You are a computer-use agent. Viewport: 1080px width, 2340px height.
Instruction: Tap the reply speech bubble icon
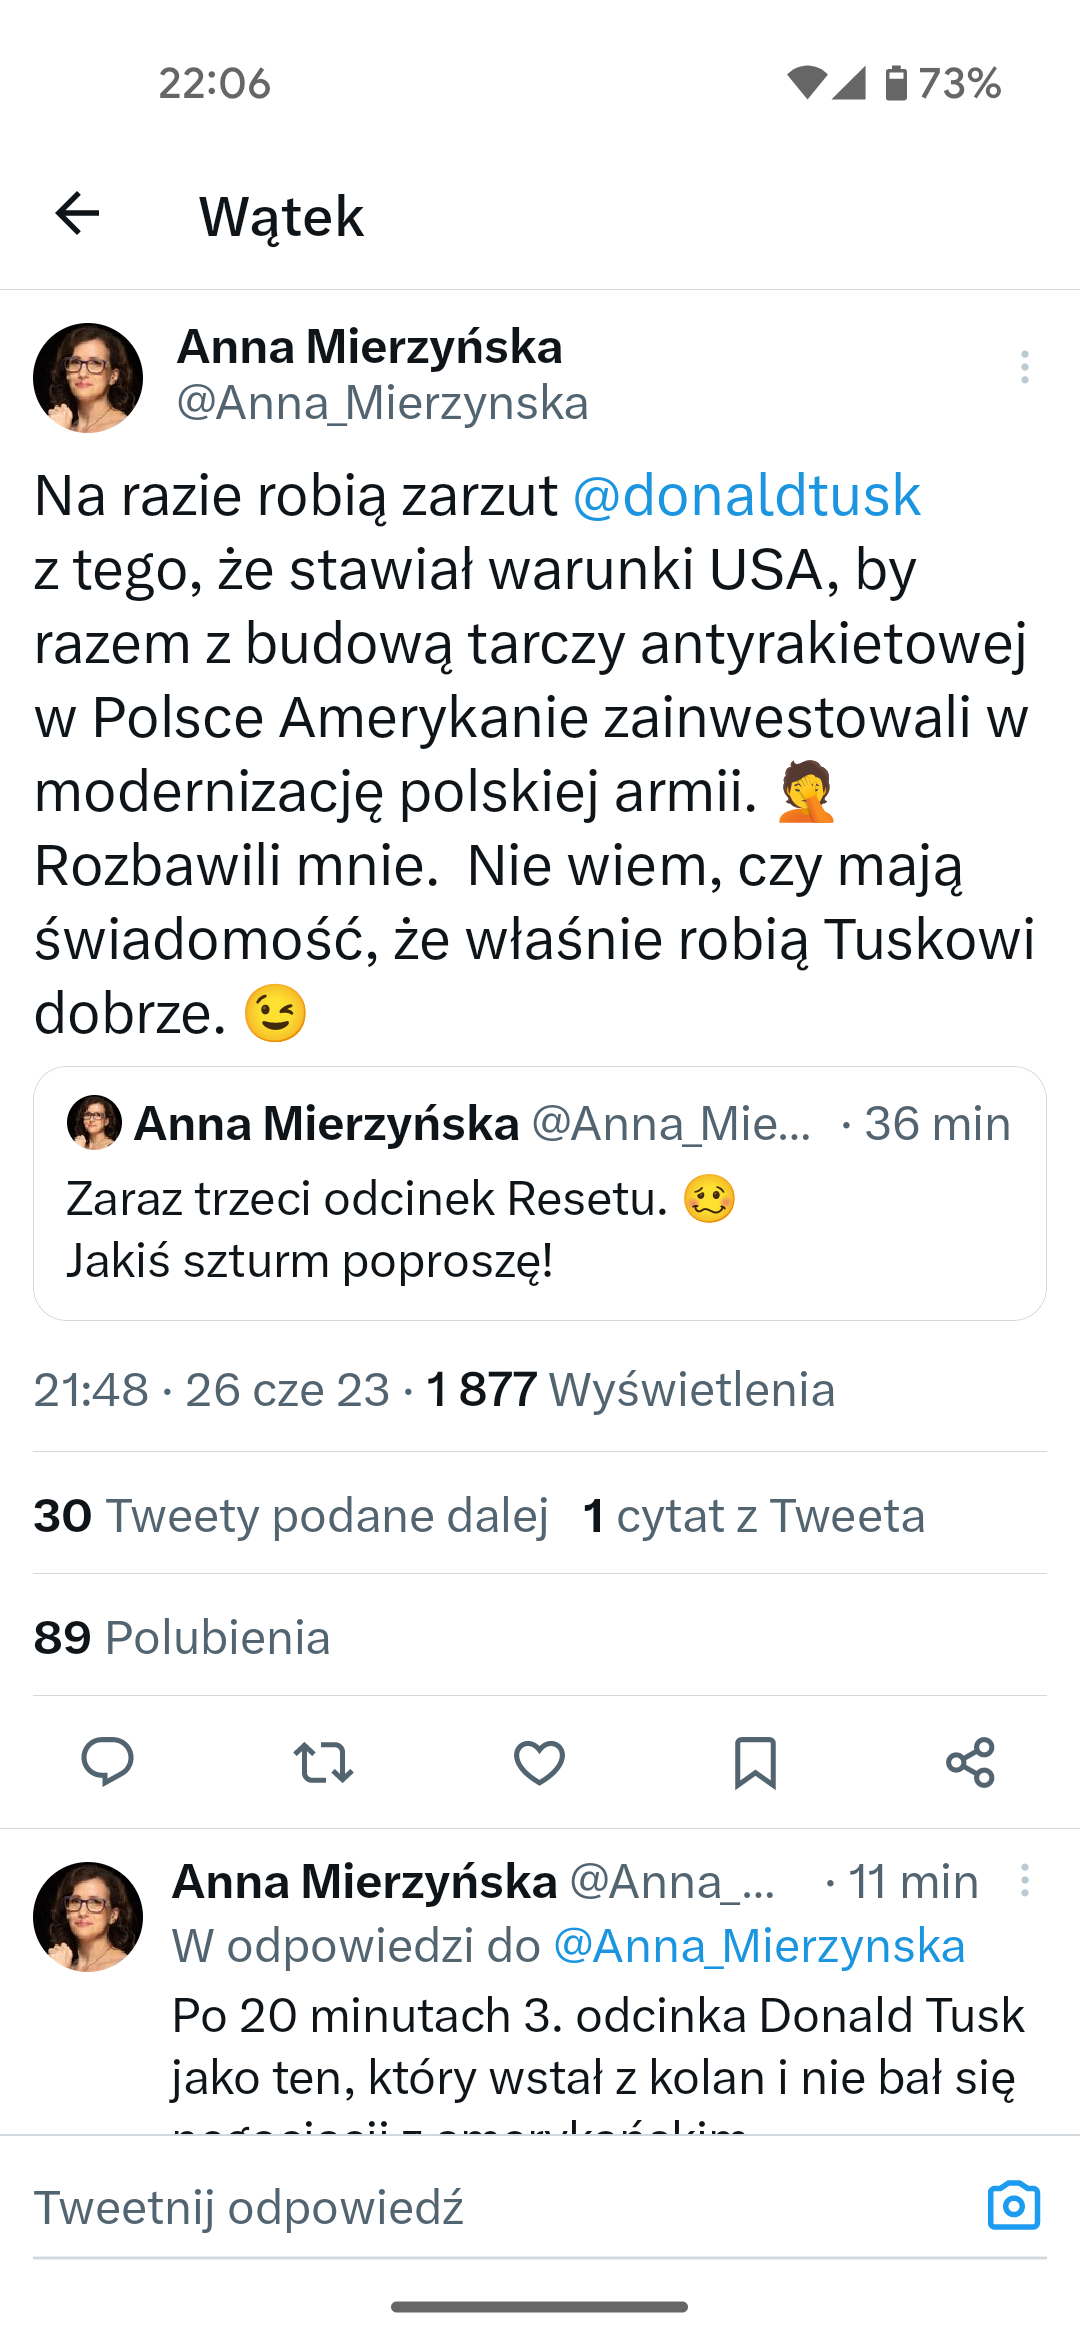[107, 1762]
